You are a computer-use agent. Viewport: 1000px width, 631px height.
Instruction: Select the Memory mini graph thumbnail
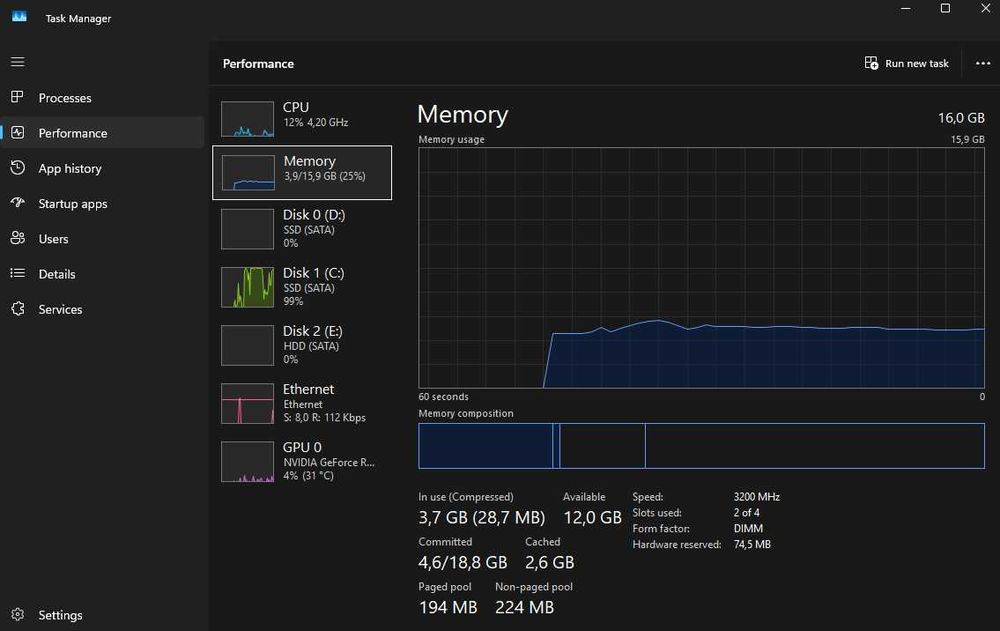tap(247, 172)
